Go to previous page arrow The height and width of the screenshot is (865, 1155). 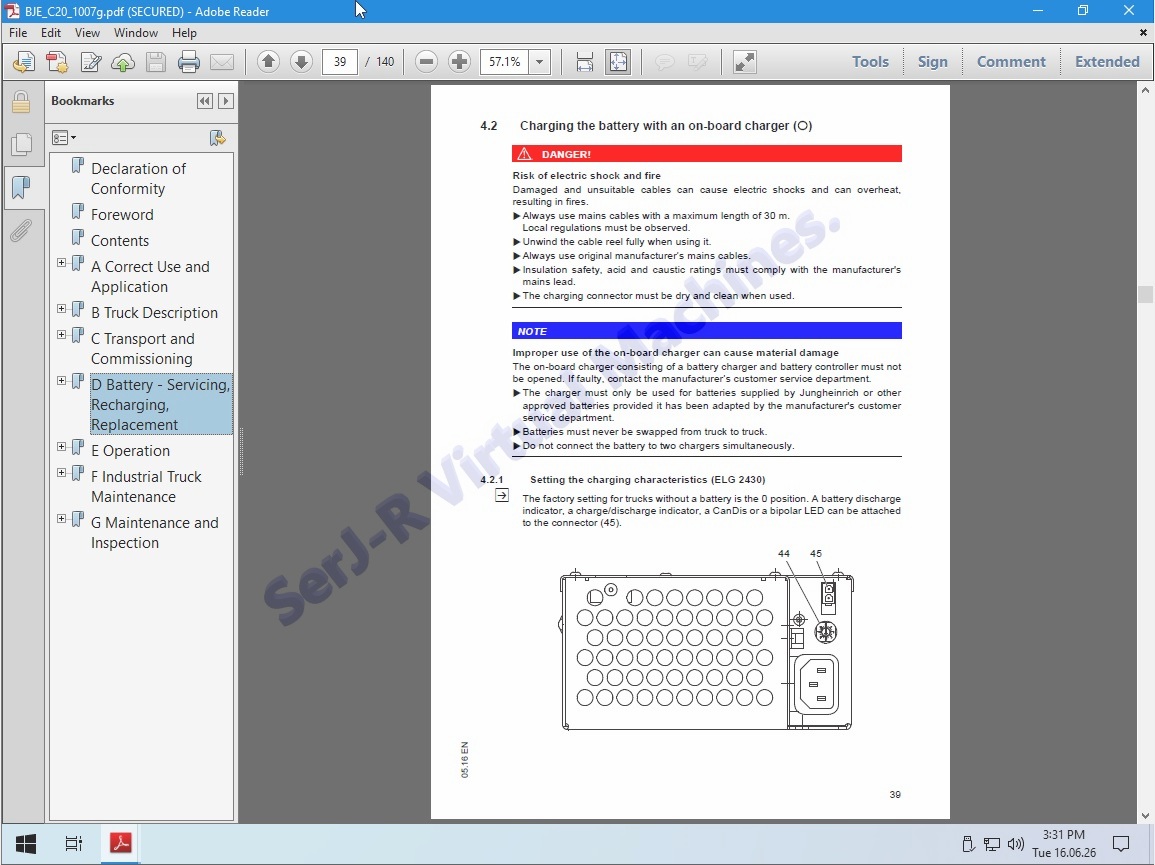click(x=268, y=62)
